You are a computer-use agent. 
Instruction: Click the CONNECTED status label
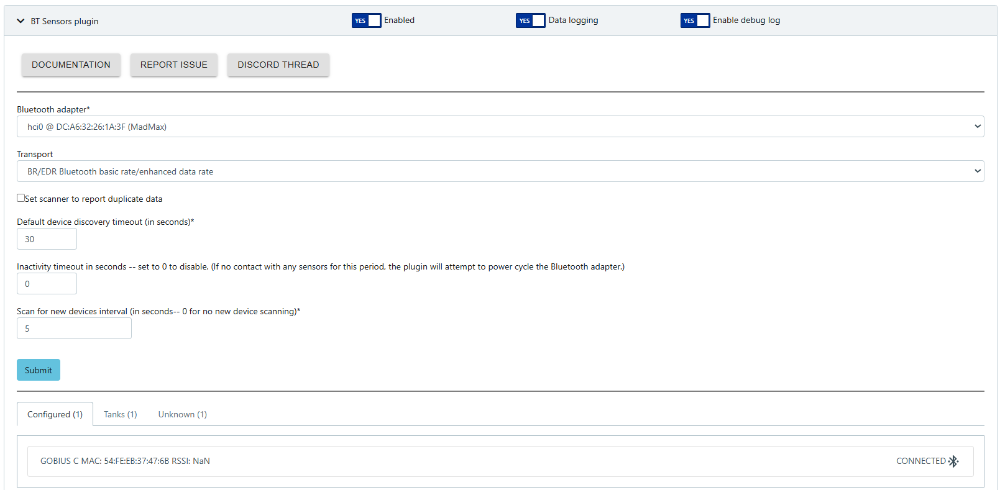[920, 461]
